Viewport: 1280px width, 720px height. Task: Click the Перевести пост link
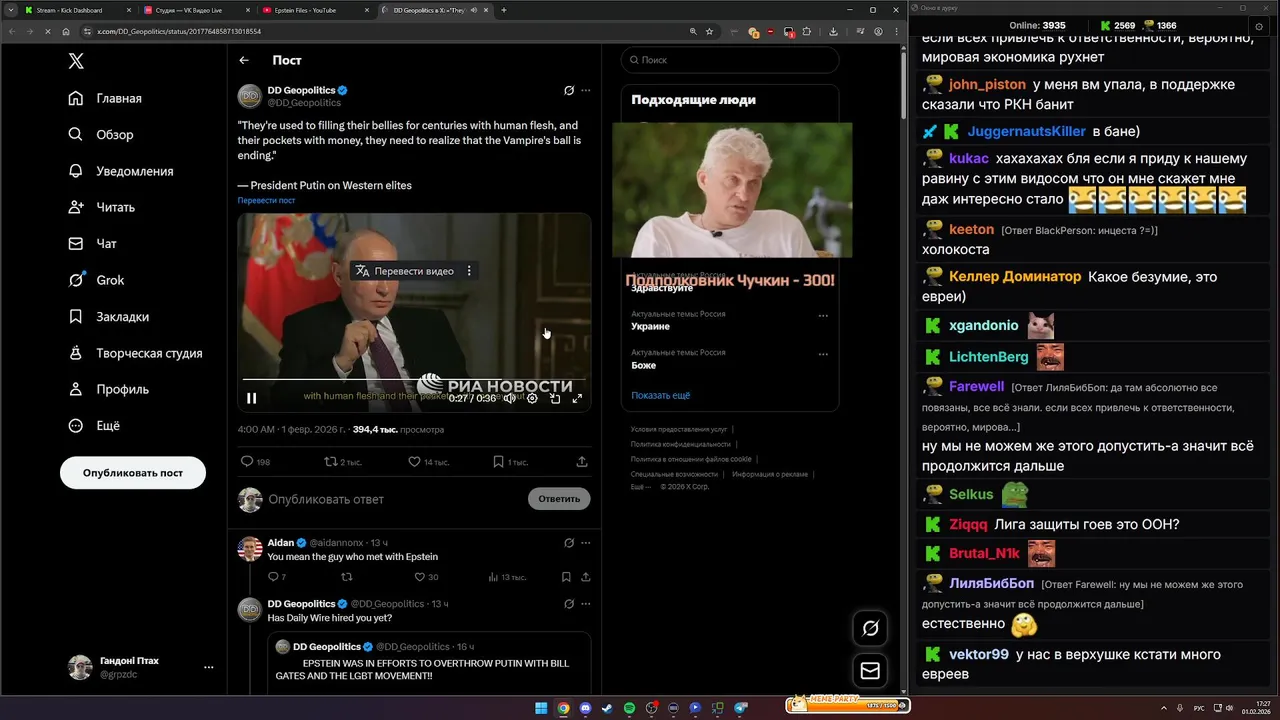tap(266, 201)
